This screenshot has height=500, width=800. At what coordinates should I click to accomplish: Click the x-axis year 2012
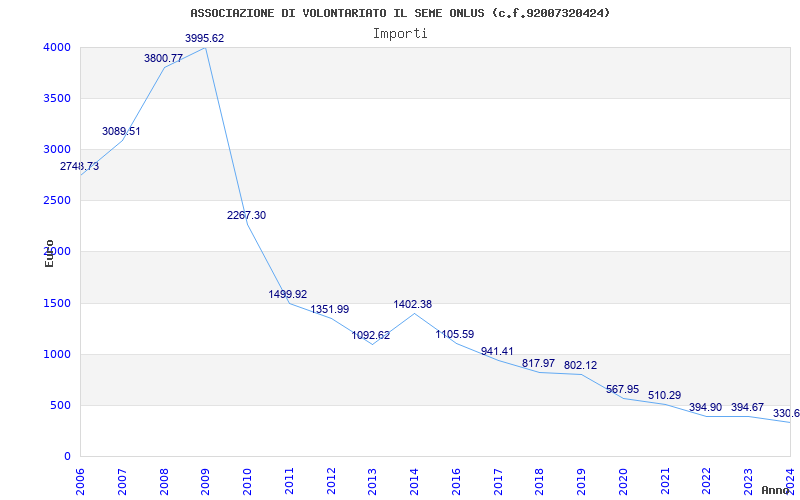click(331, 482)
